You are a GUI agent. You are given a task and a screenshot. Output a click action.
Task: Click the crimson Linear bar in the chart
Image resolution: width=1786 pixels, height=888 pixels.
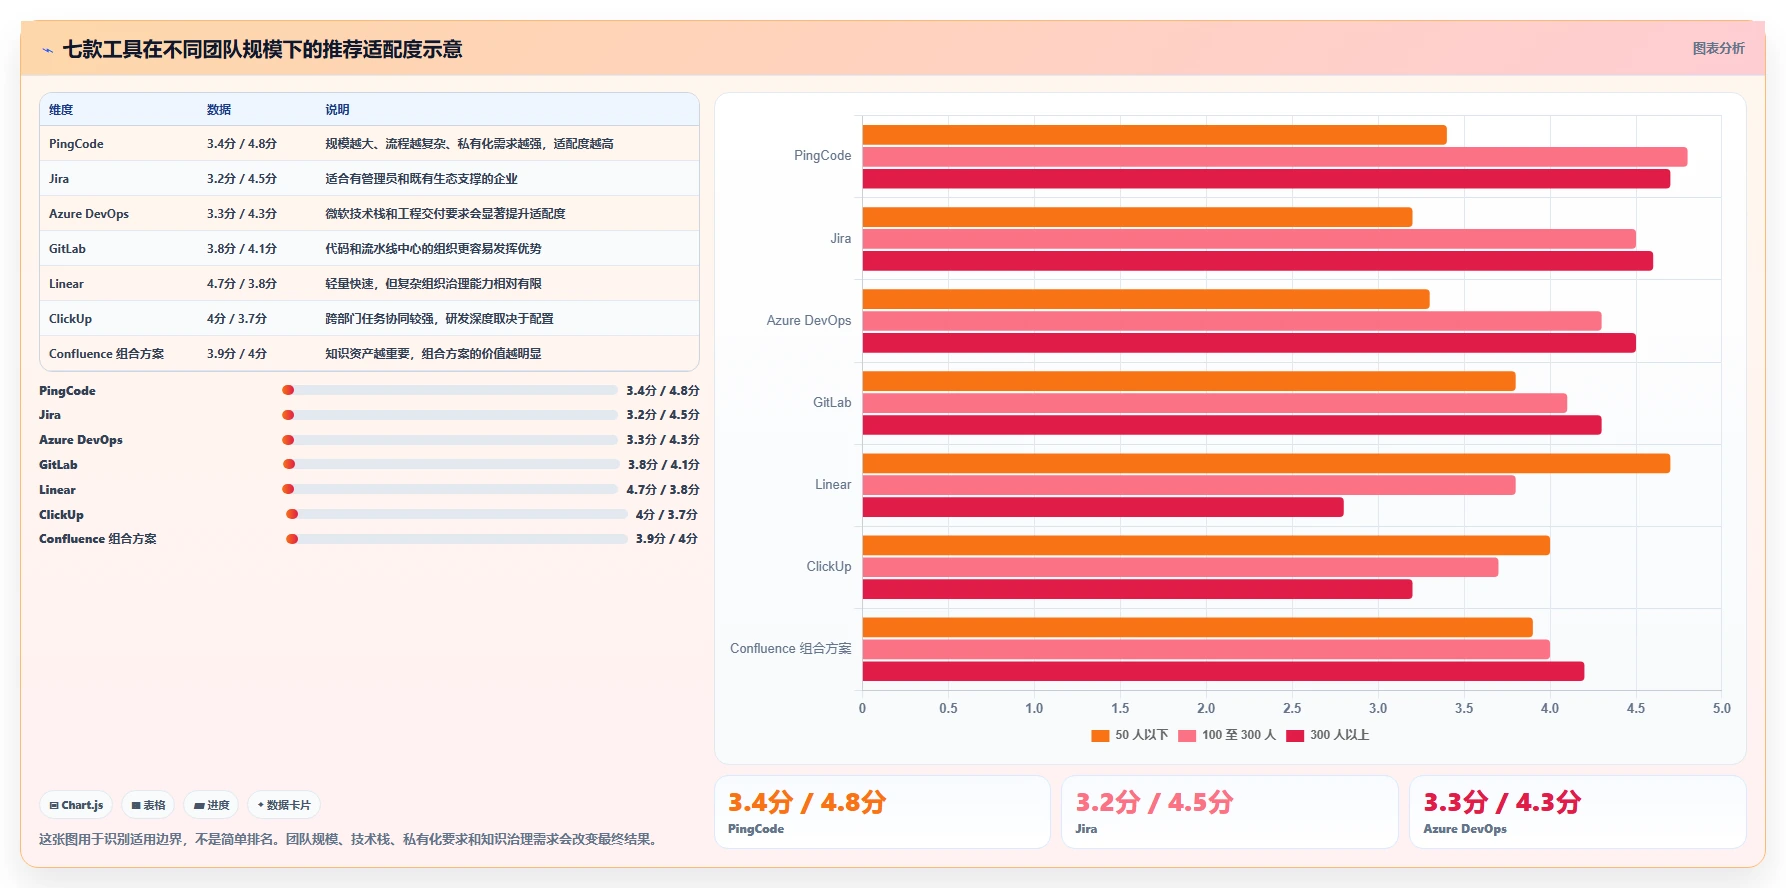(x=1103, y=508)
